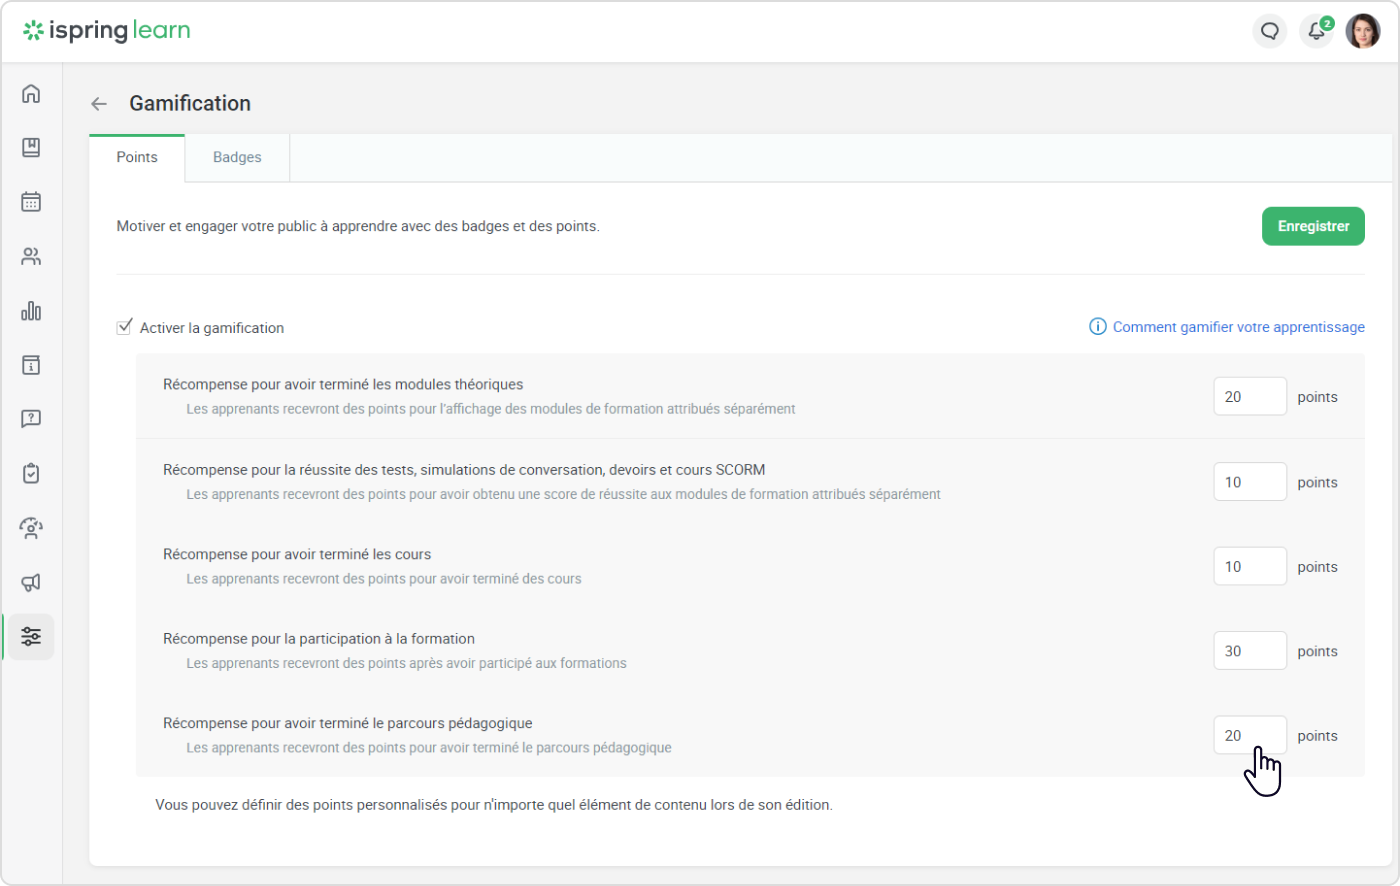1400x886 pixels.
Task: Open the user profile avatar
Action: 1363,31
